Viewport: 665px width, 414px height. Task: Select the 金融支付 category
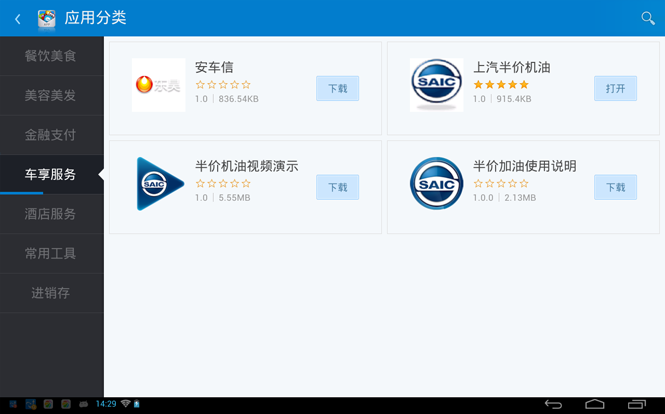52,135
